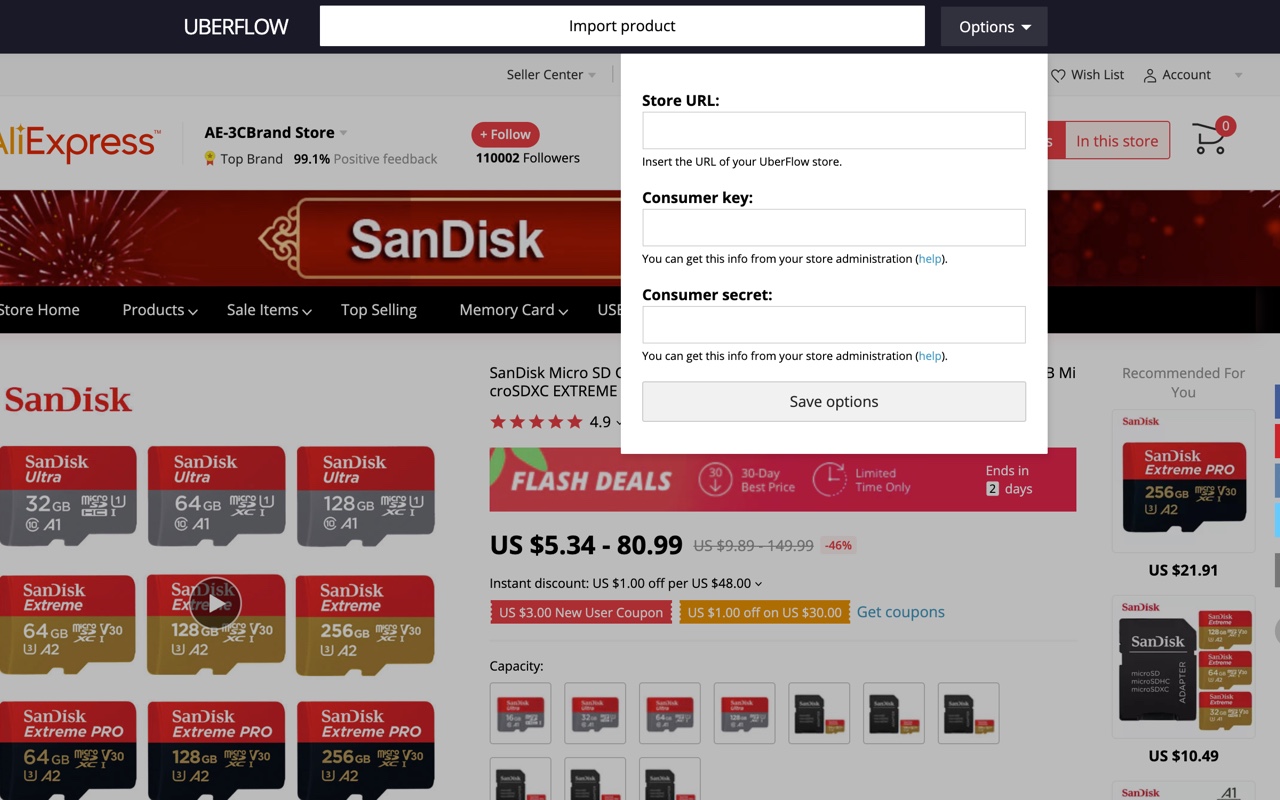Click the Top Brand badge icon
The image size is (1280, 800).
click(210, 158)
